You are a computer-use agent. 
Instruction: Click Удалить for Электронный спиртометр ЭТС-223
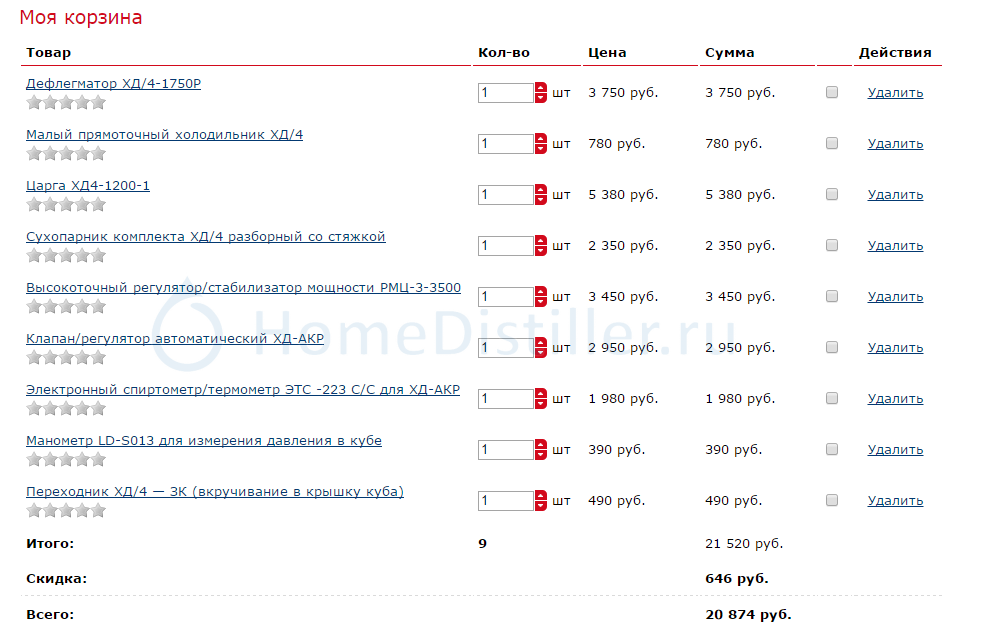point(895,399)
